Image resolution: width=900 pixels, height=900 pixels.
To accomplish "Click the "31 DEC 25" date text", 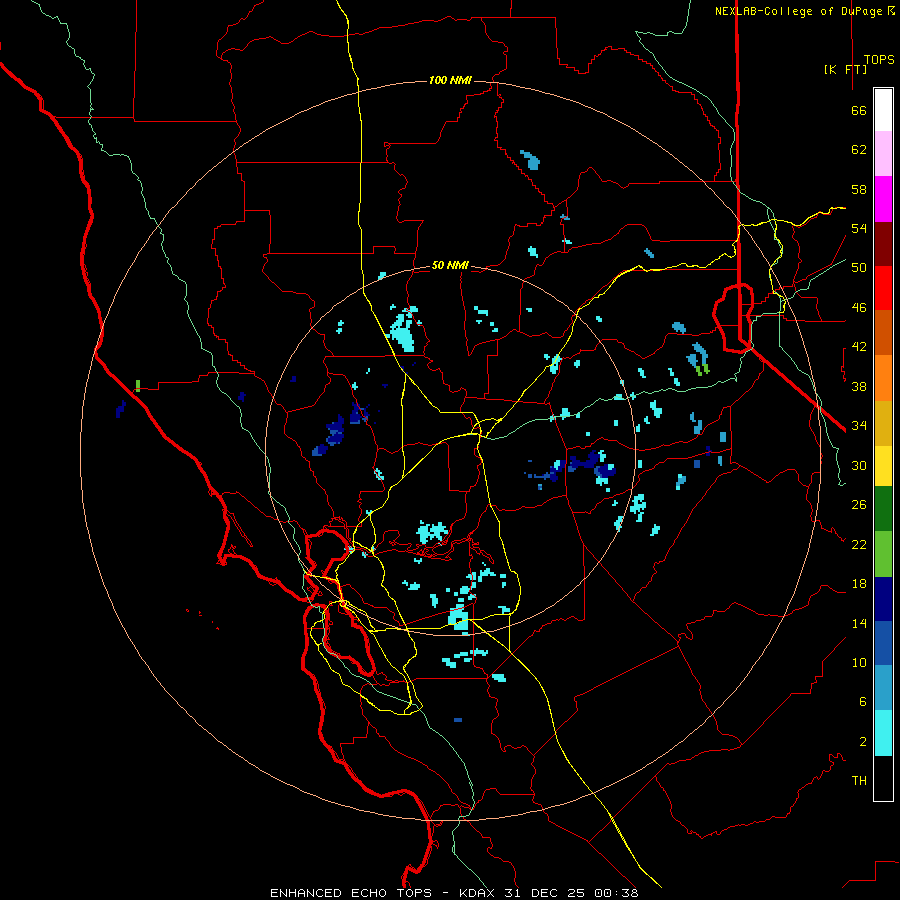I will point(545,893).
